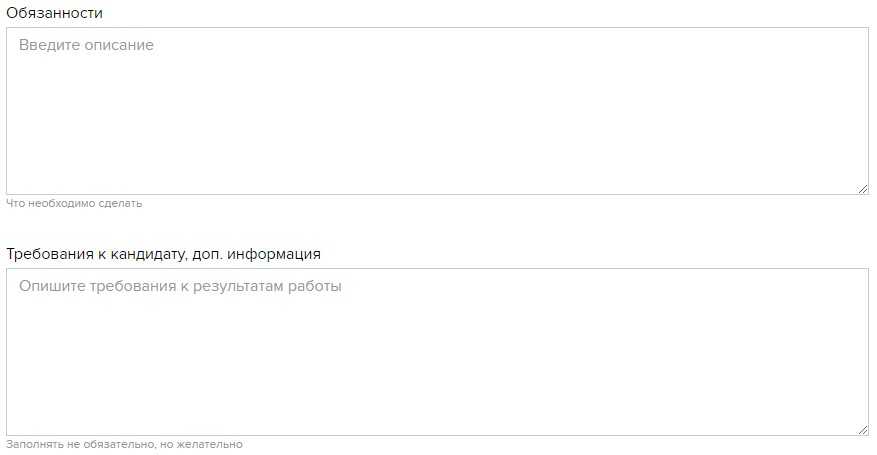Click the resize grip of the requirements field
The image size is (877, 455).
click(862, 429)
